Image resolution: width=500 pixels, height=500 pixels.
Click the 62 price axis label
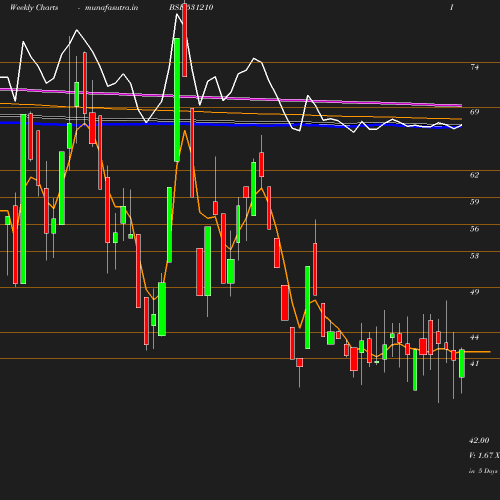[475, 175]
